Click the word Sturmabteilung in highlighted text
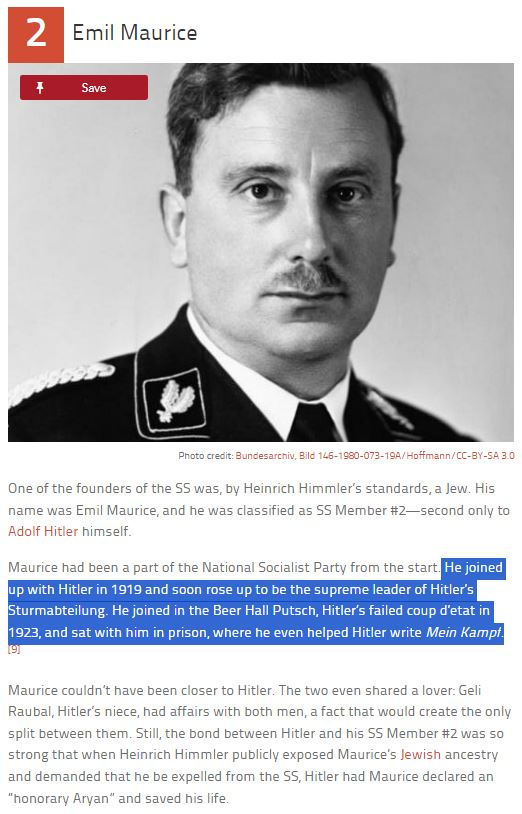 [58, 610]
